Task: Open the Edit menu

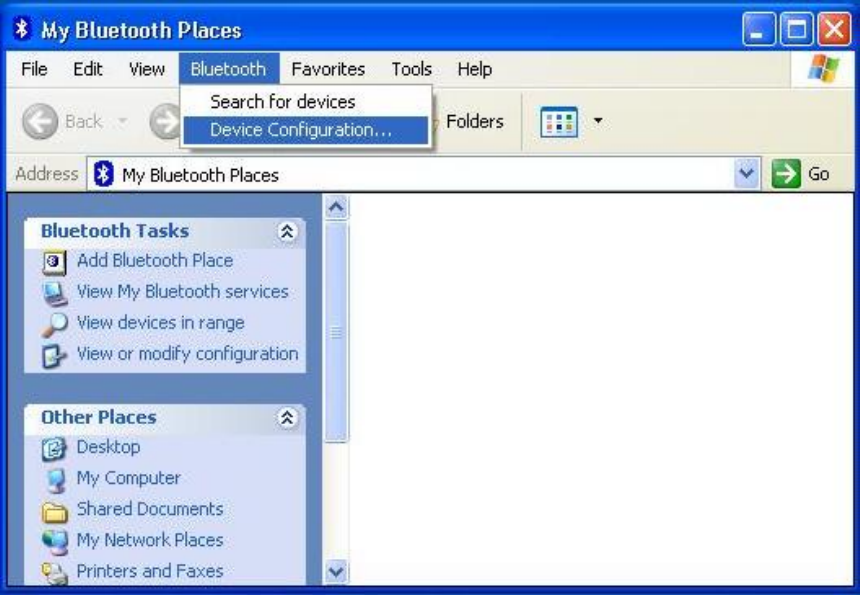Action: pos(88,69)
